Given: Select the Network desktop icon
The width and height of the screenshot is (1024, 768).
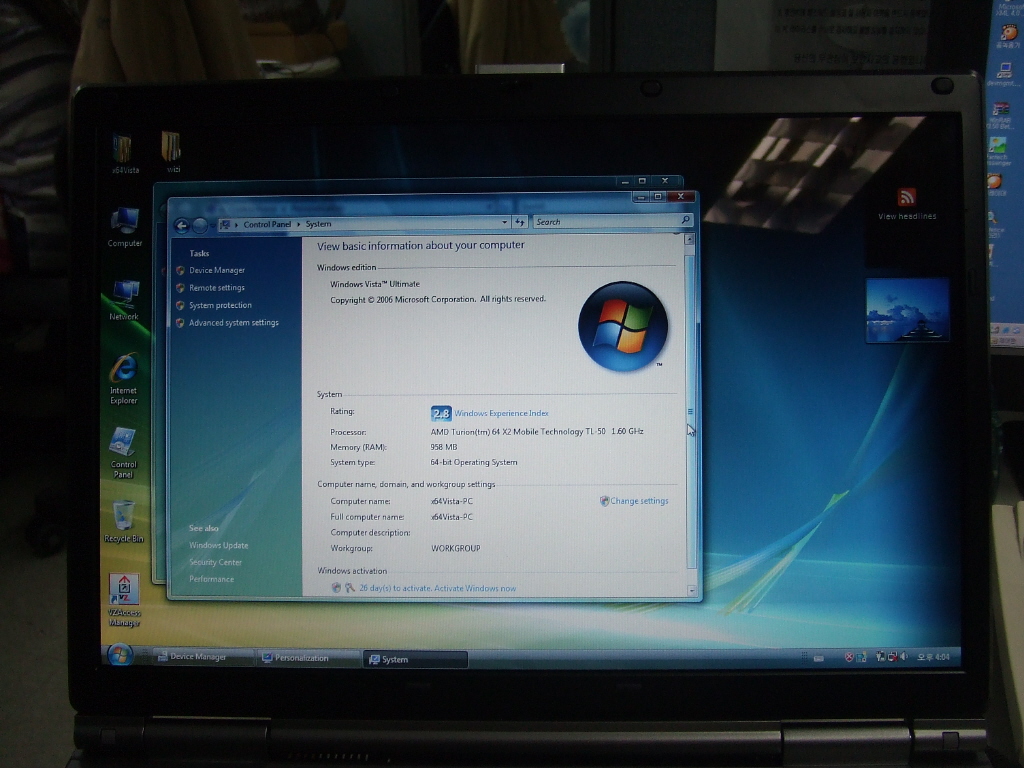Looking at the screenshot, I should coord(124,300).
